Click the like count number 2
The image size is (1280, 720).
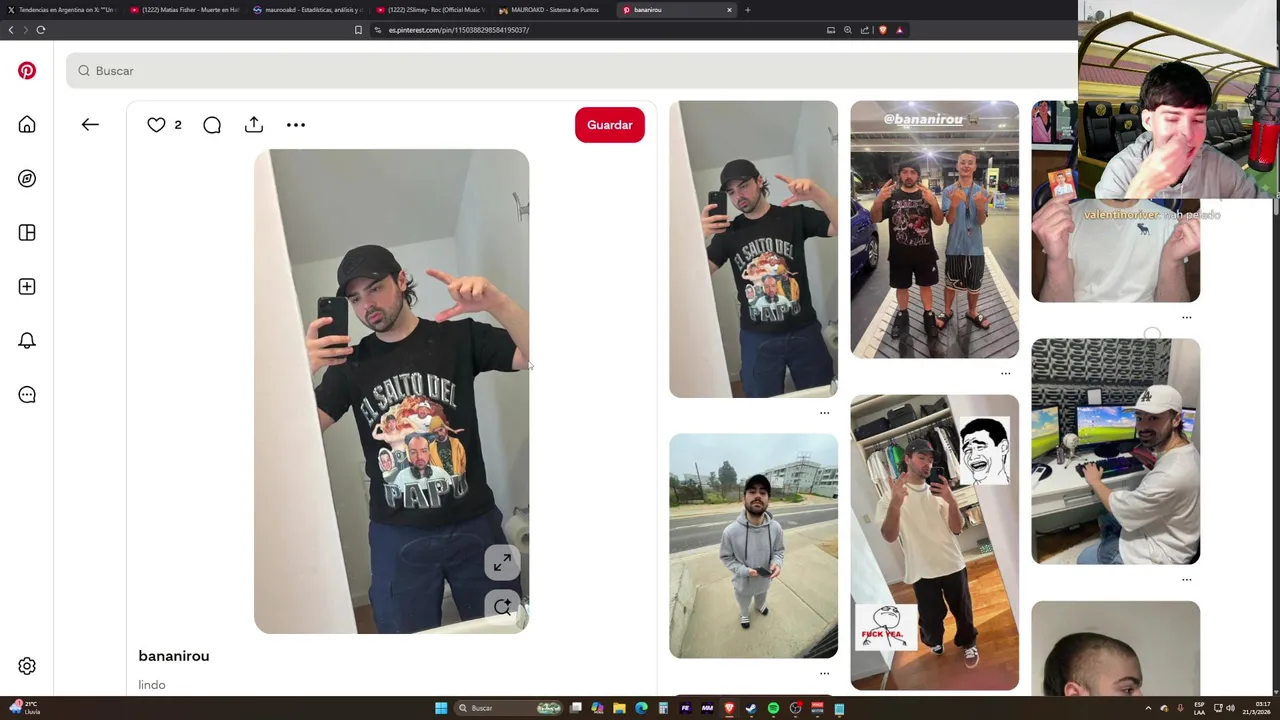coord(178,125)
